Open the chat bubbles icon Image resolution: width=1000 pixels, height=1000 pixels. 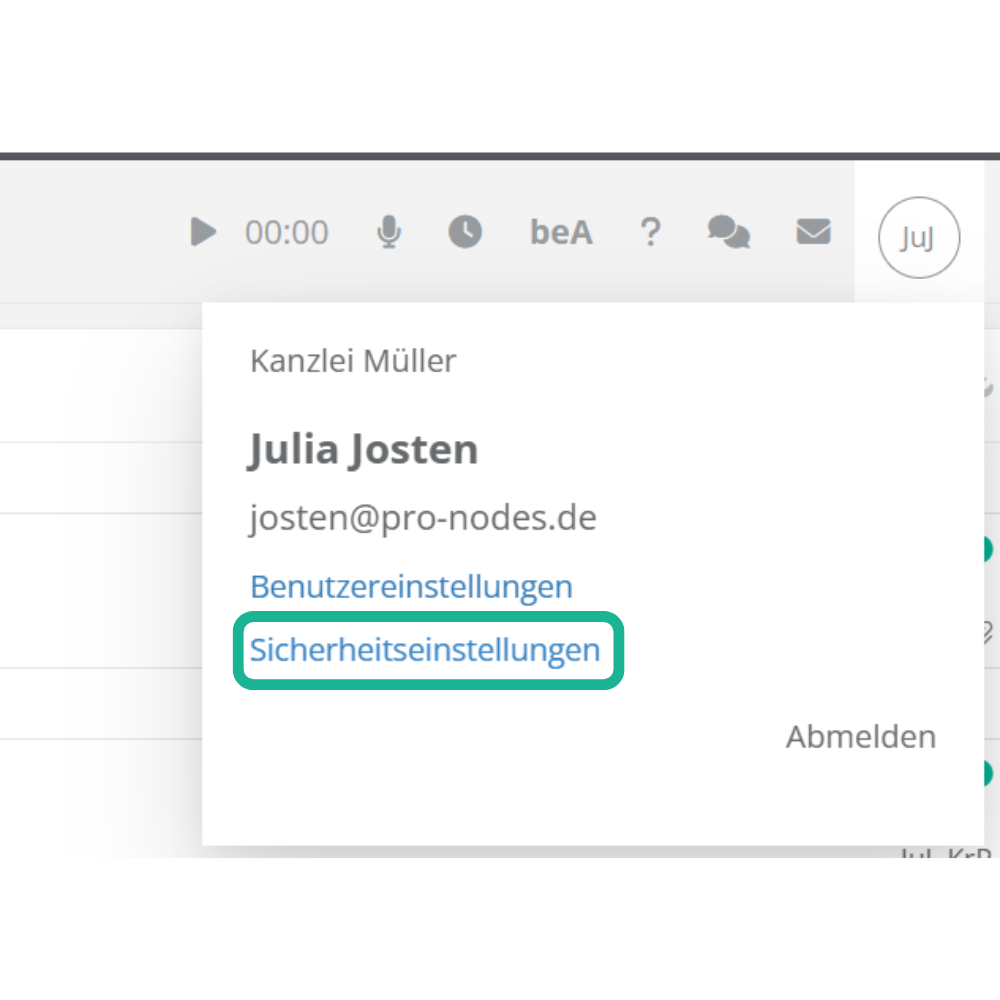click(728, 232)
